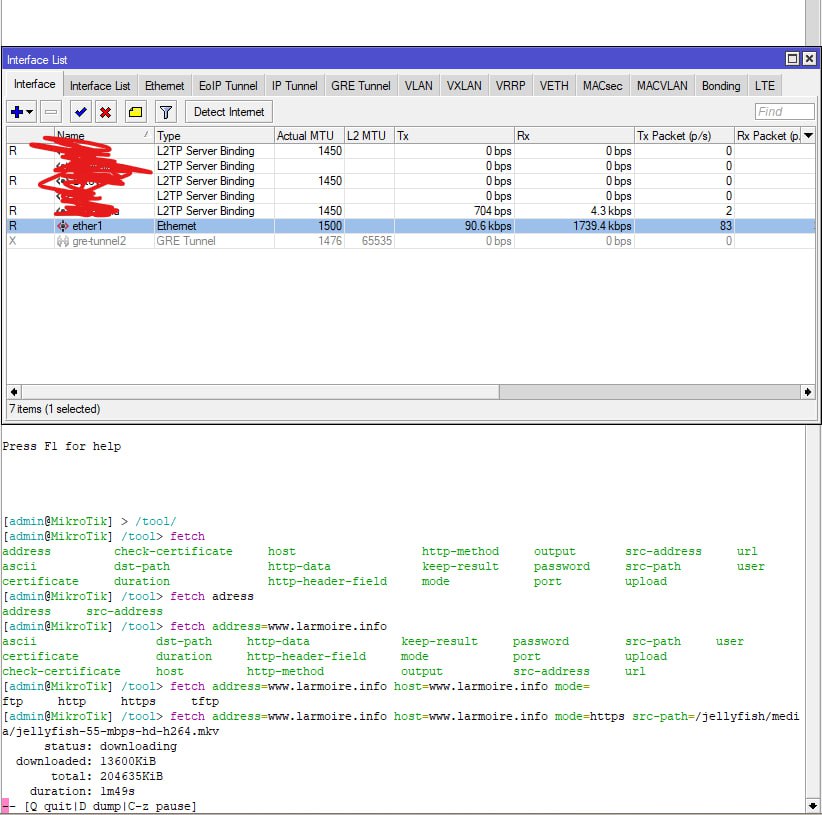The image size is (822, 815).
Task: Click into the Find search field
Action: 784,112
